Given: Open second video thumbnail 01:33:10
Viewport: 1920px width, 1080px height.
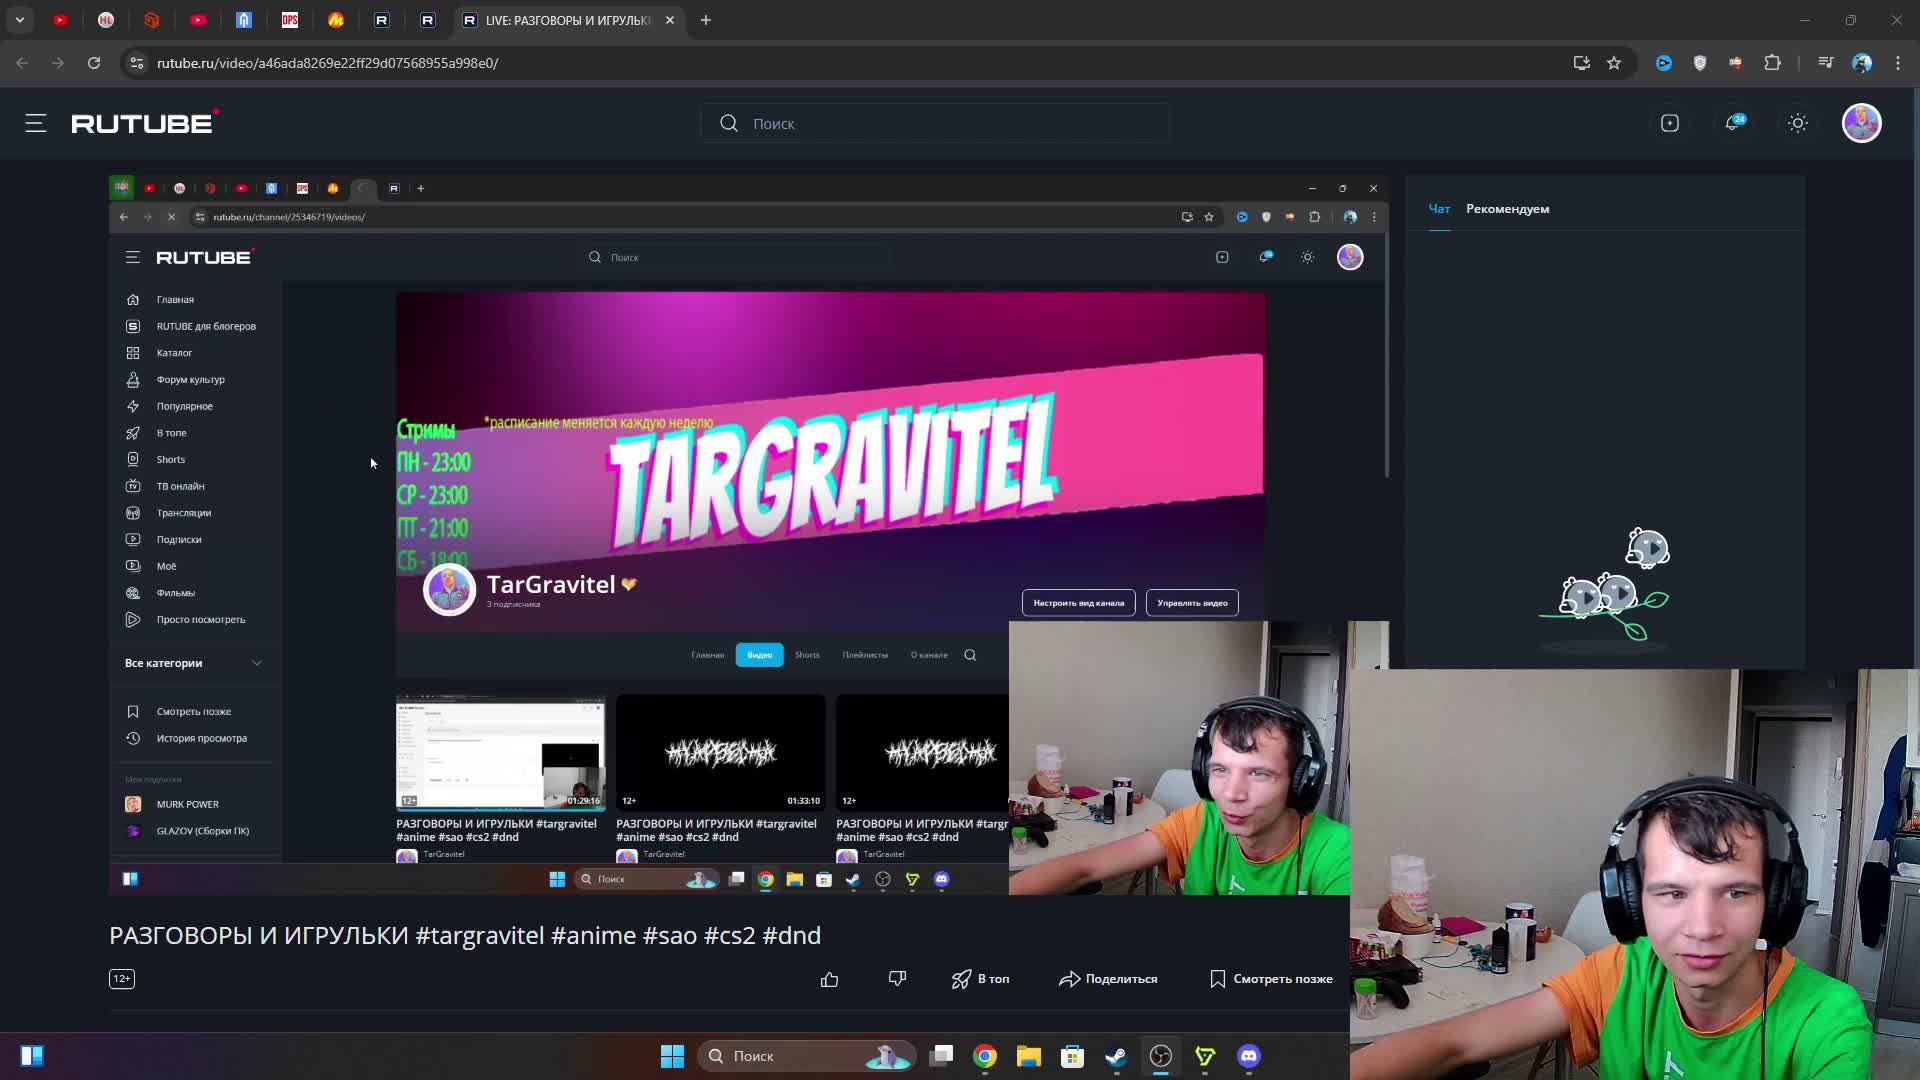Looking at the screenshot, I should point(721,752).
